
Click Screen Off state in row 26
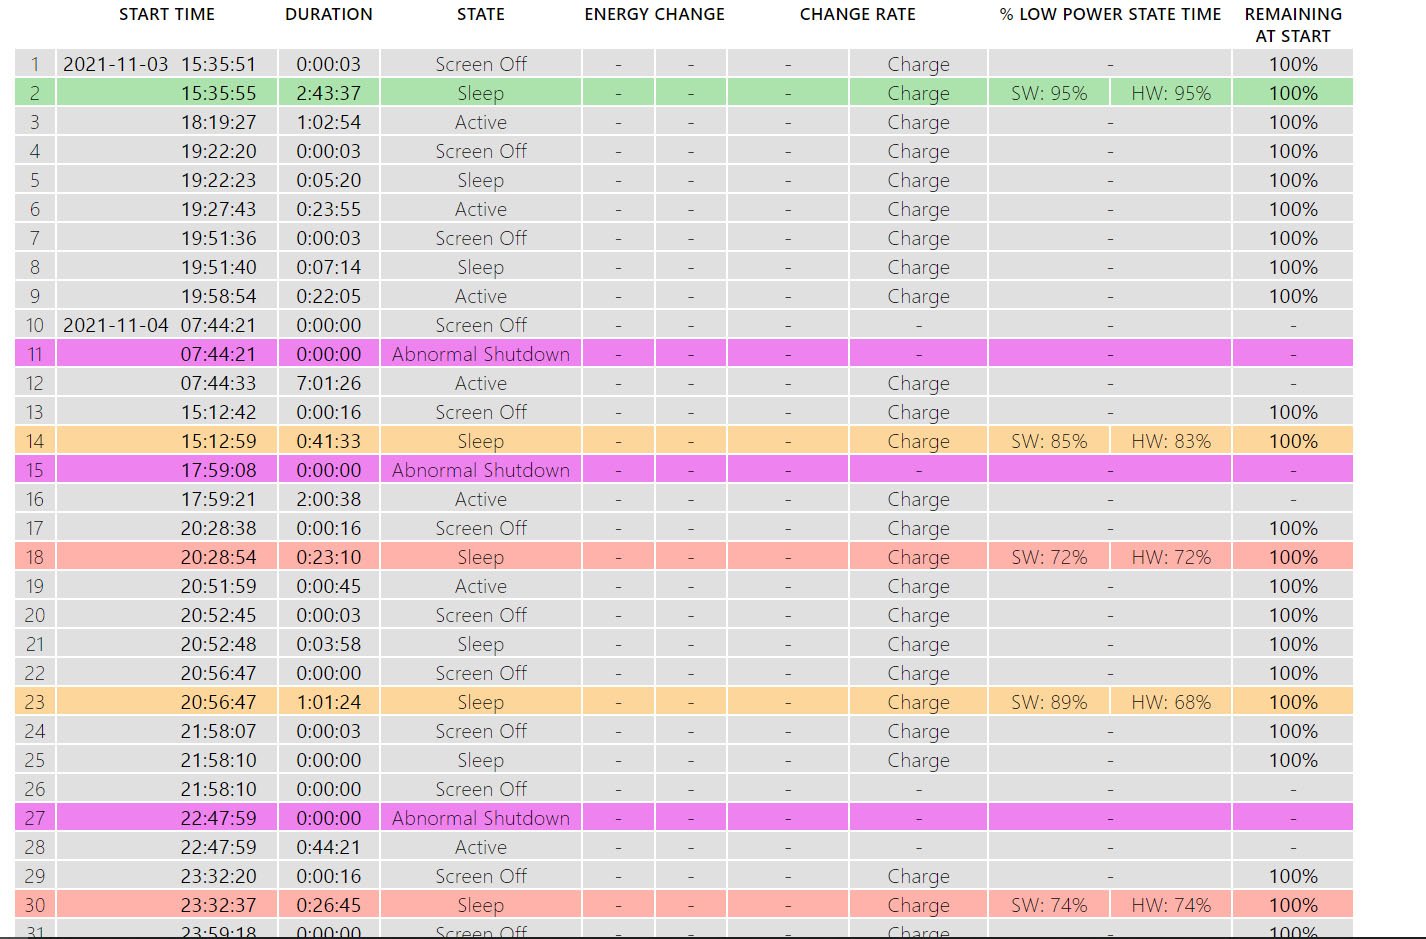(480, 789)
